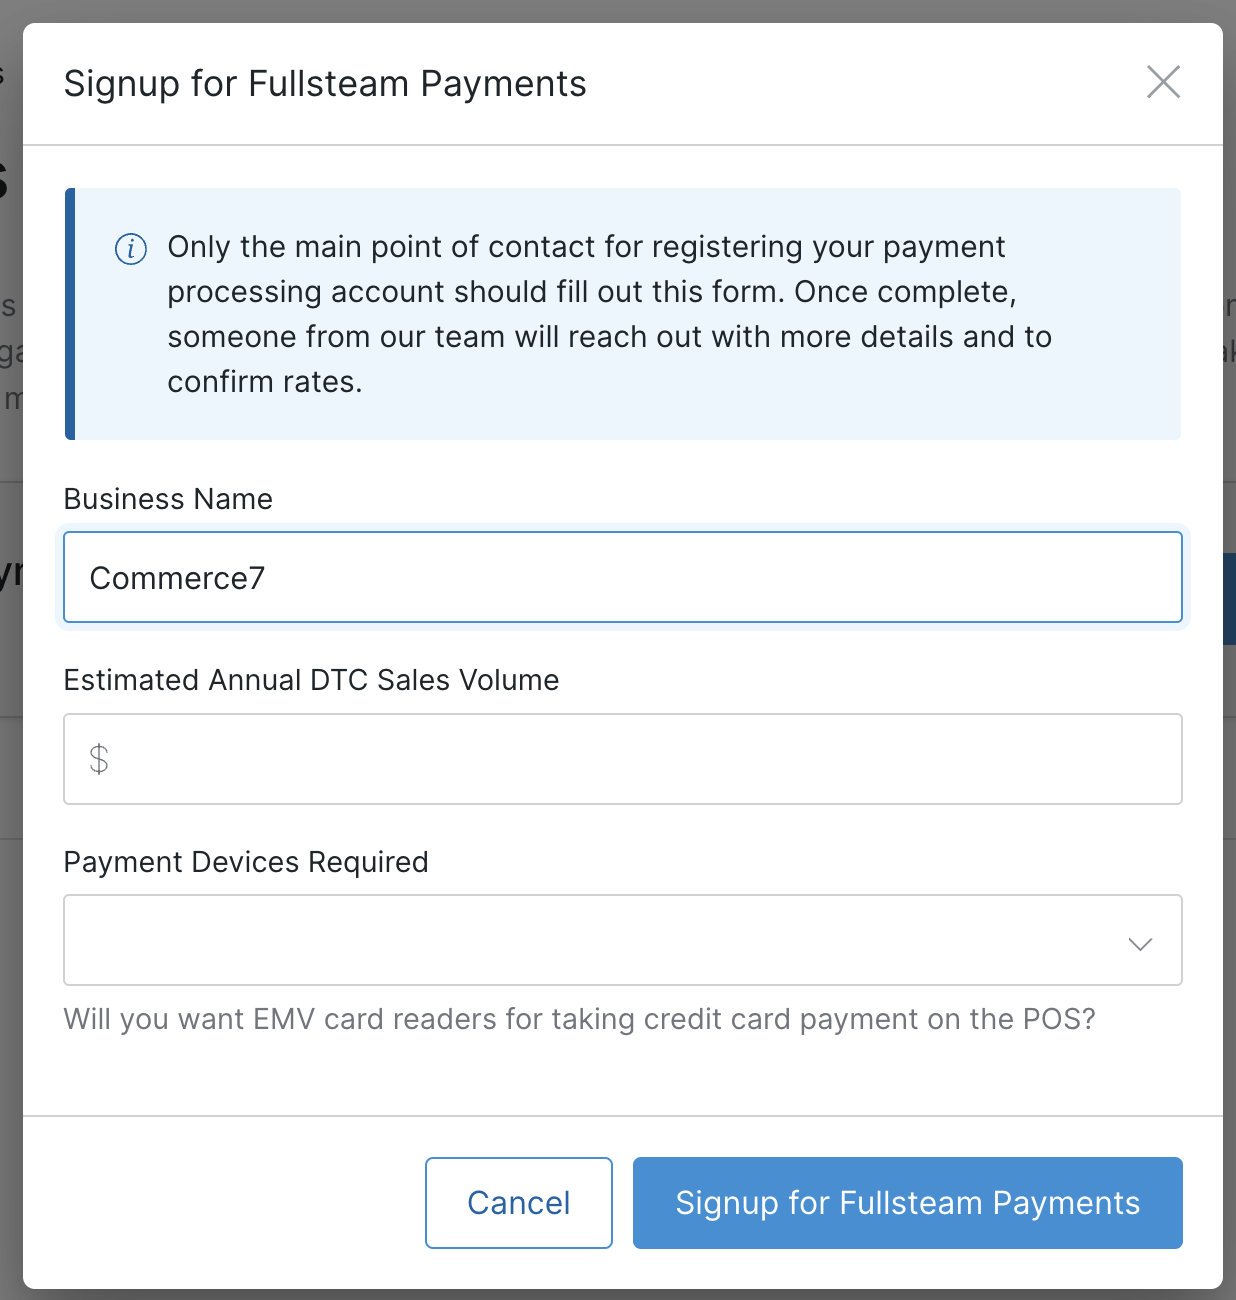1236x1300 pixels.
Task: Click the info icon in the blue notice banner
Action: [131, 249]
